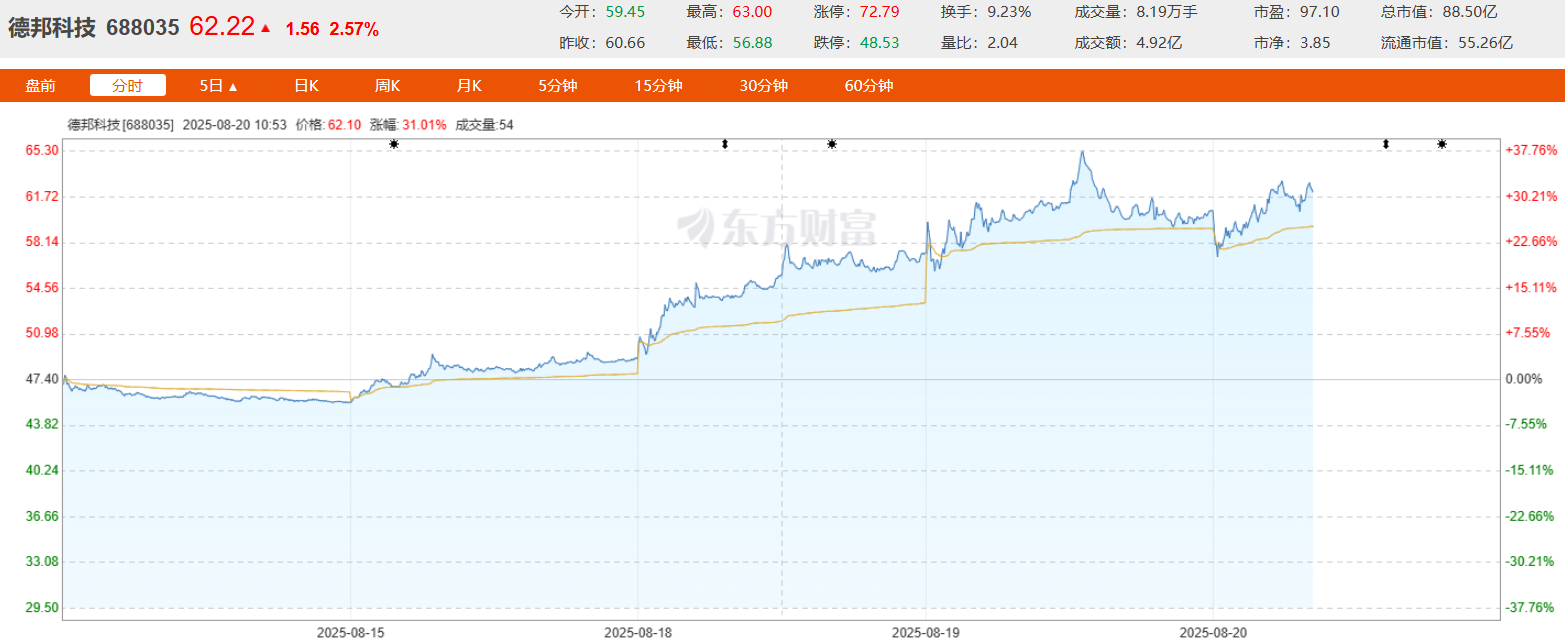The width and height of the screenshot is (1565, 640).
Task: Click the 涨停 value 72.79
Action: pos(880,12)
